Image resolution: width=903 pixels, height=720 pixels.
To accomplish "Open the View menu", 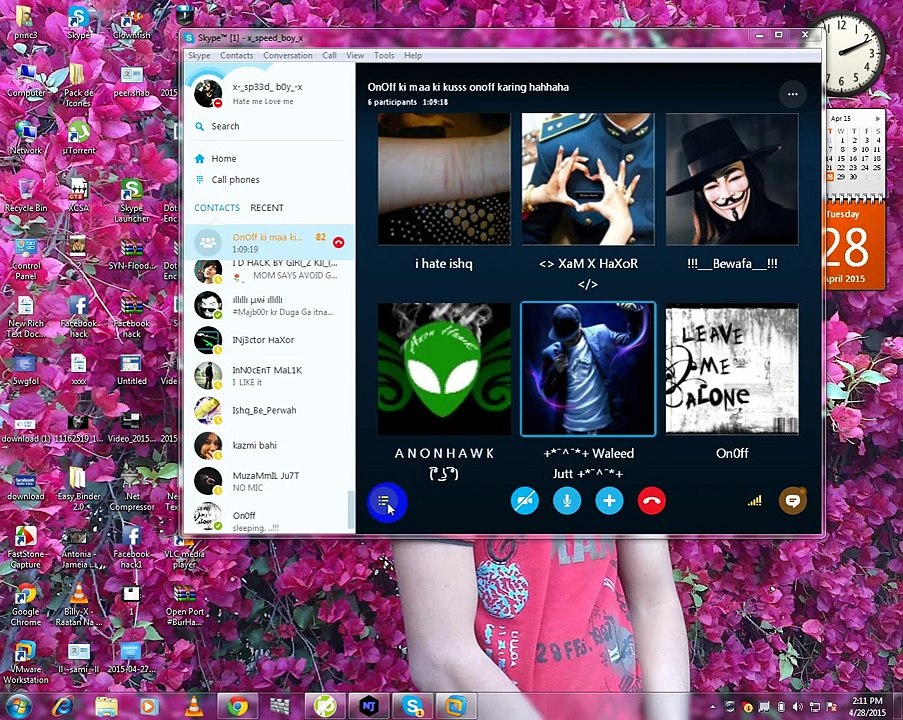I will (x=355, y=55).
